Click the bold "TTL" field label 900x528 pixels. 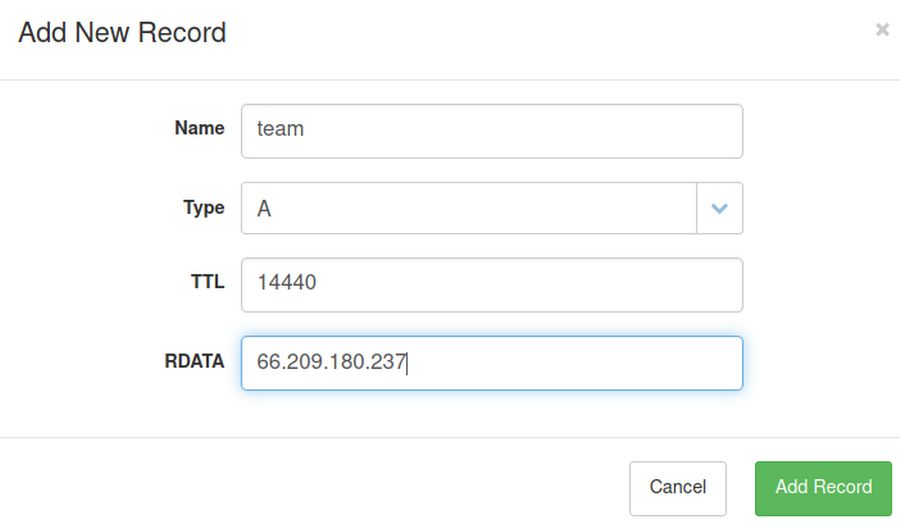coord(207,282)
